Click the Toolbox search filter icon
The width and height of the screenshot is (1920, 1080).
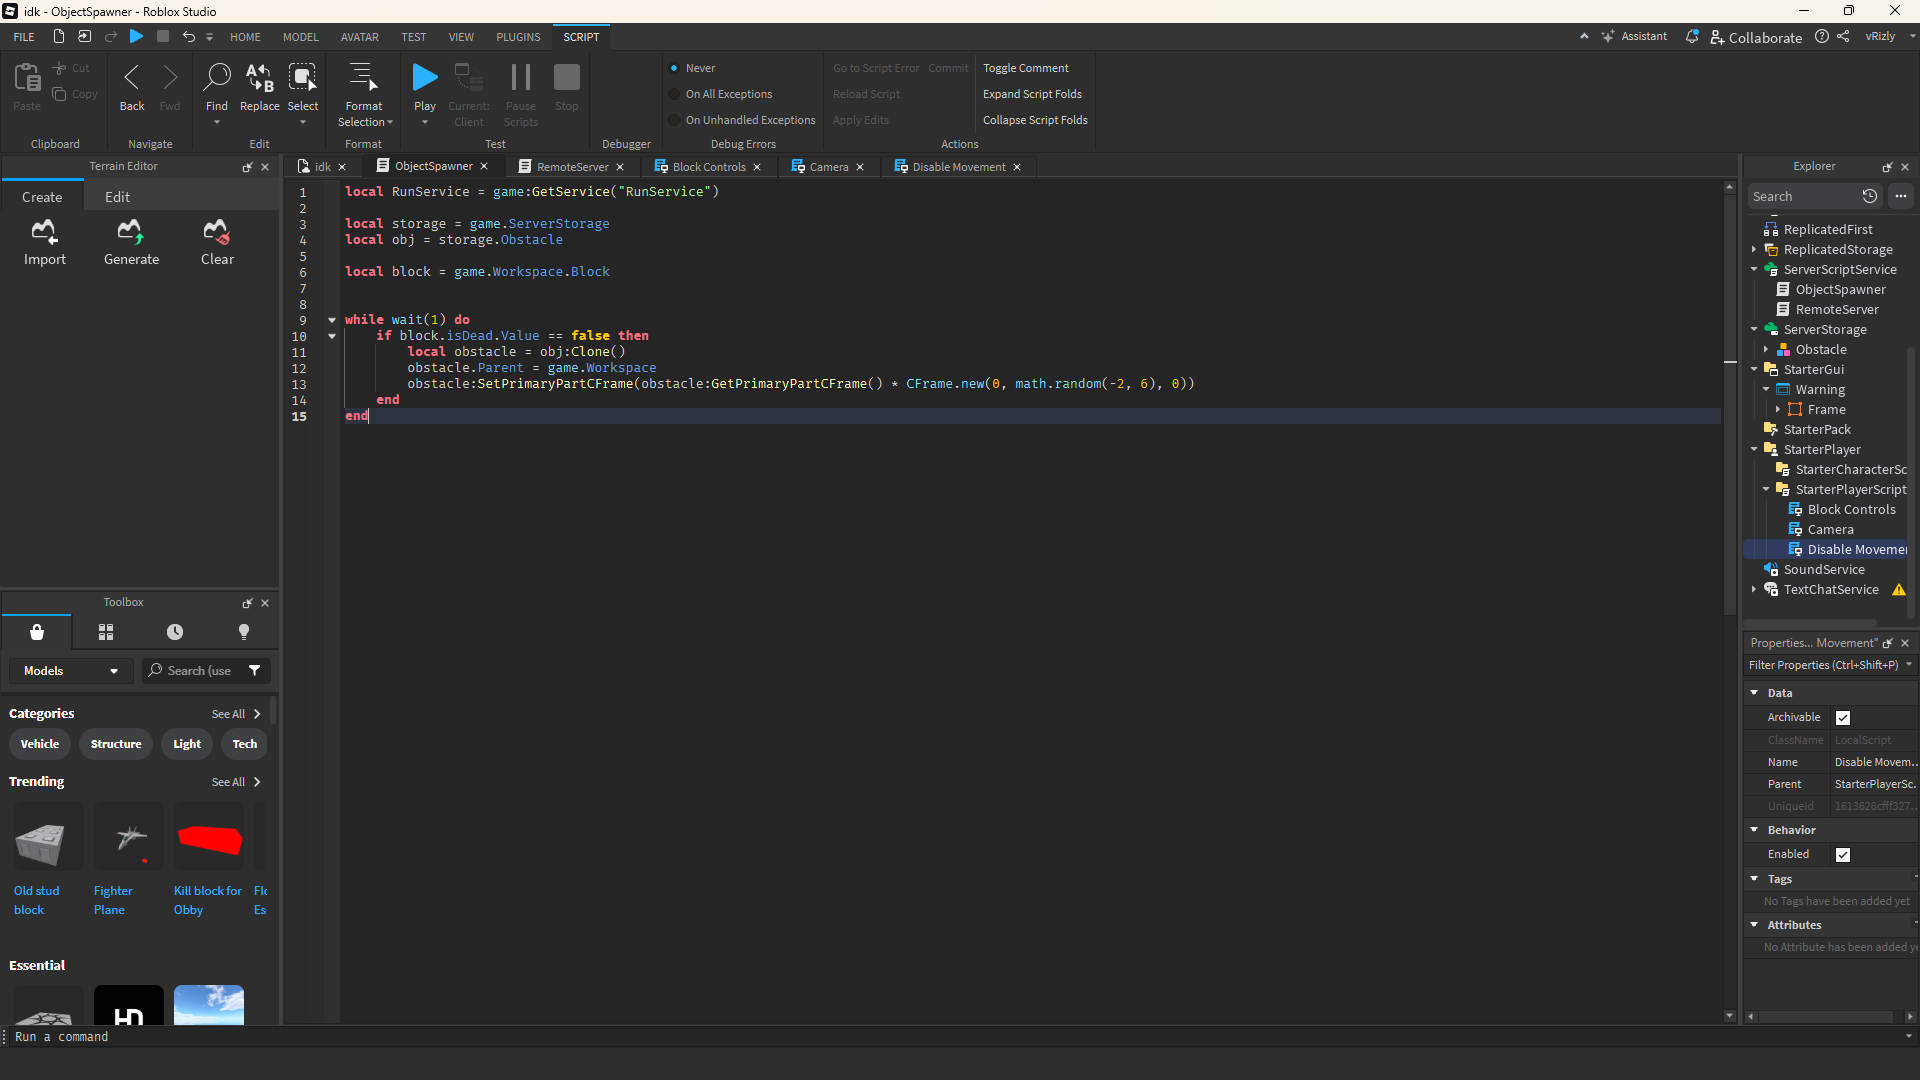(x=255, y=671)
